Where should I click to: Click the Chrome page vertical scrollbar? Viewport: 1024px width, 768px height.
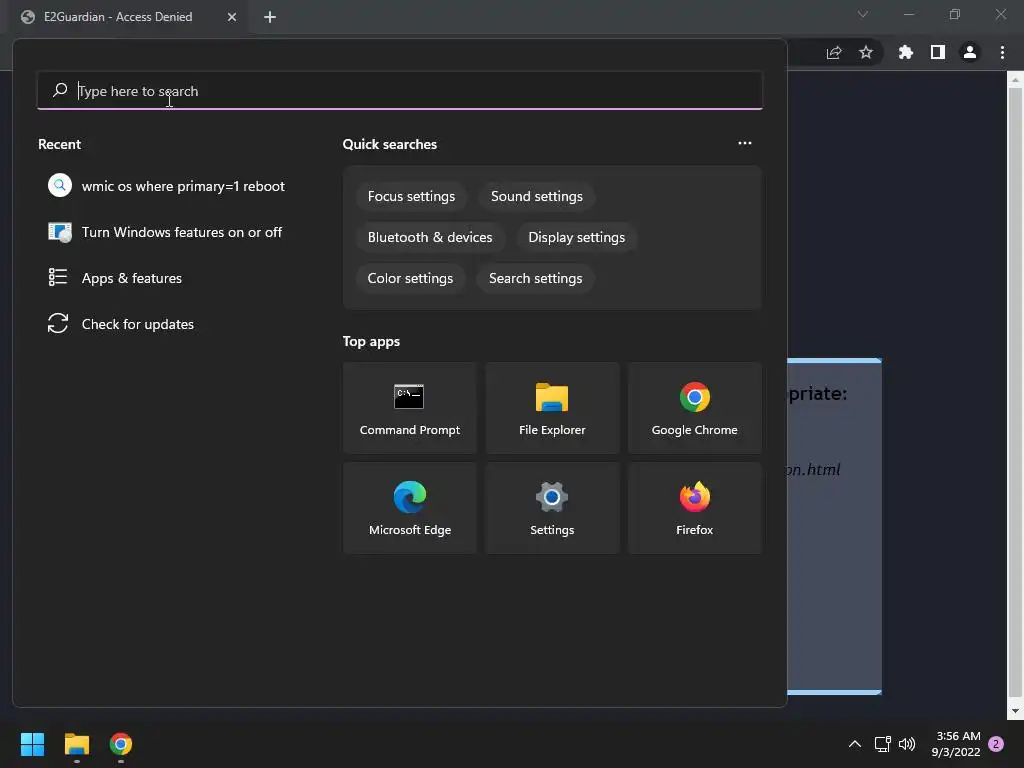(1015, 394)
